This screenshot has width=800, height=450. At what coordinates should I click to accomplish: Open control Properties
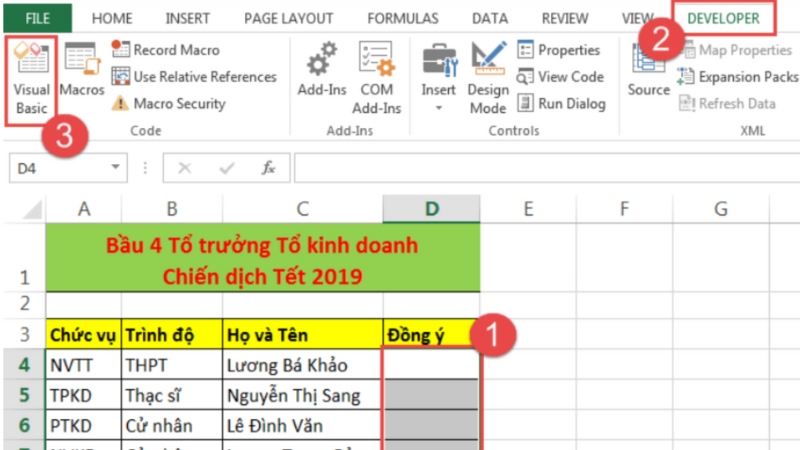click(559, 50)
